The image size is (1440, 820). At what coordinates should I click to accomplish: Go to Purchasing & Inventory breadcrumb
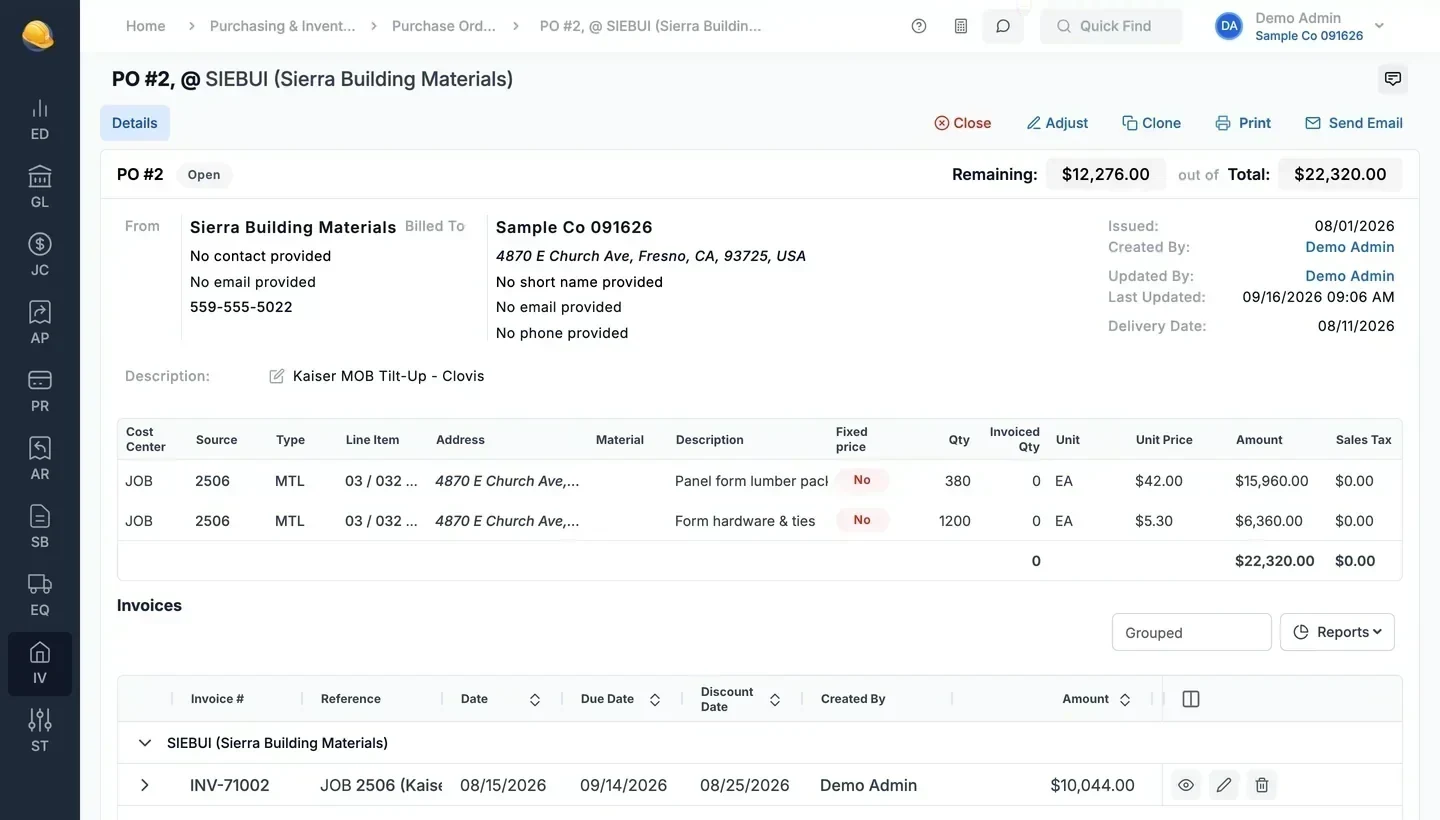[x=282, y=26]
